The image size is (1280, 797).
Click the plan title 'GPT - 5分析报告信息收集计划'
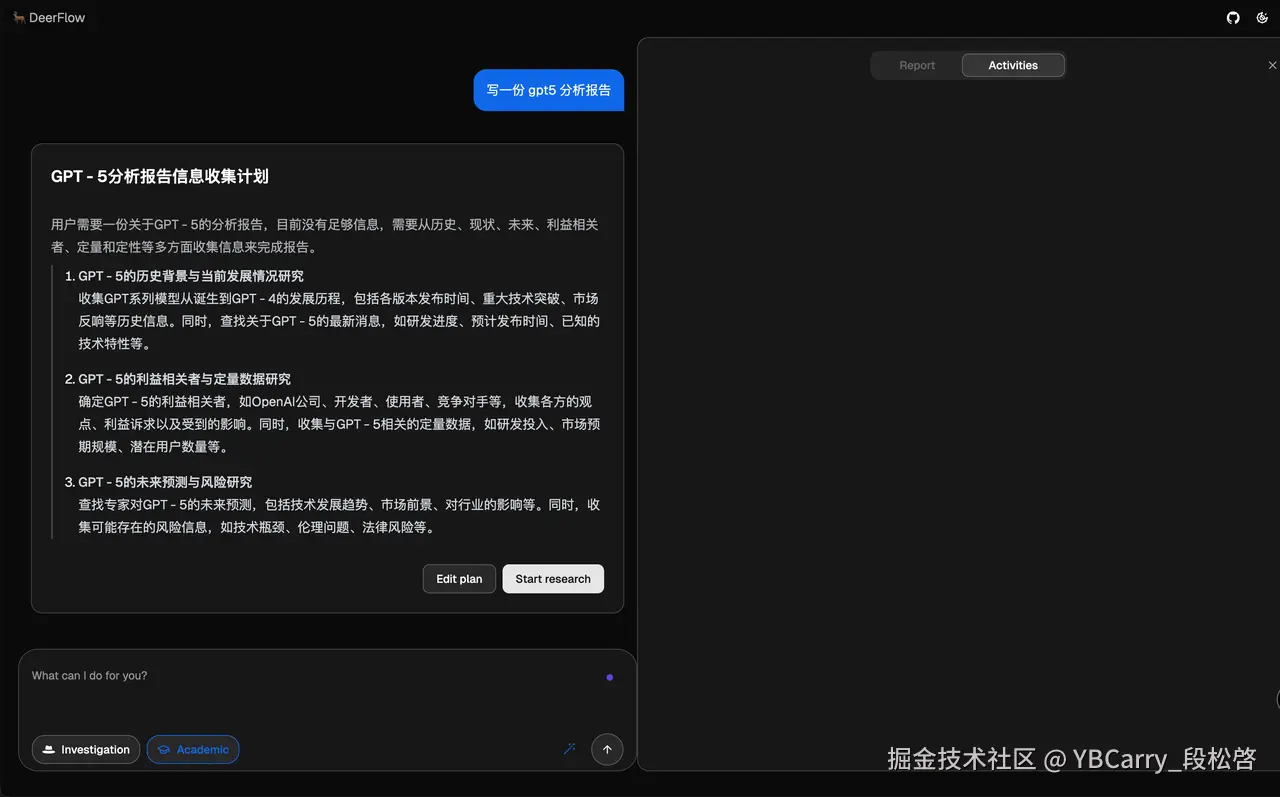pos(160,176)
